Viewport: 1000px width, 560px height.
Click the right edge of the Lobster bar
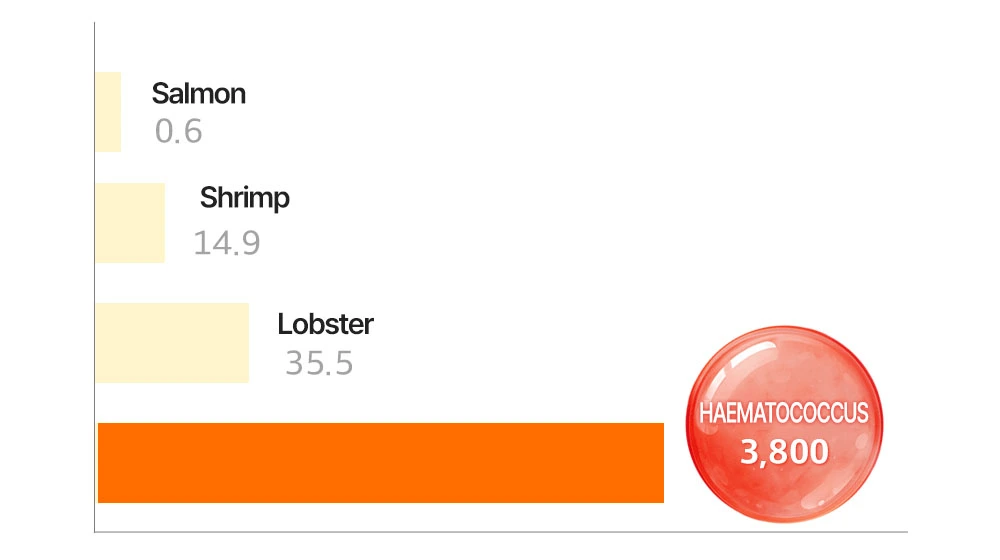coord(247,343)
